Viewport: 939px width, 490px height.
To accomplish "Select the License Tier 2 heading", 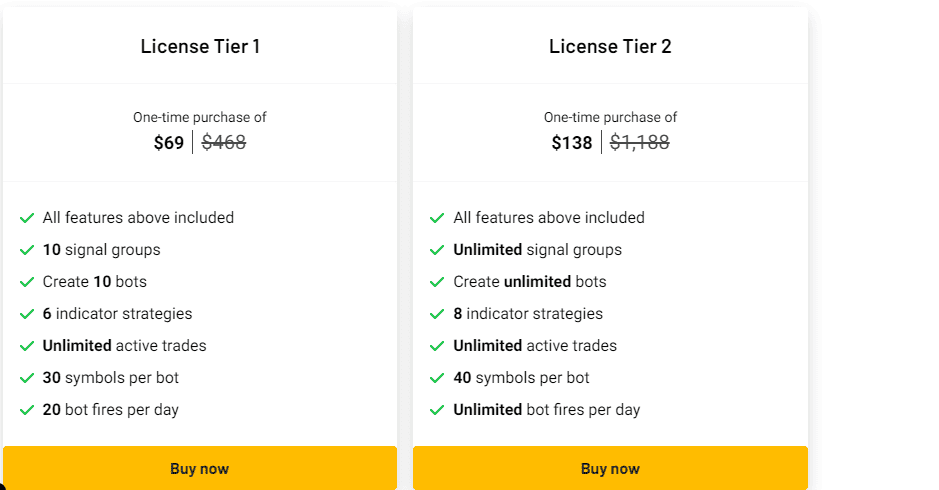I will [x=610, y=46].
